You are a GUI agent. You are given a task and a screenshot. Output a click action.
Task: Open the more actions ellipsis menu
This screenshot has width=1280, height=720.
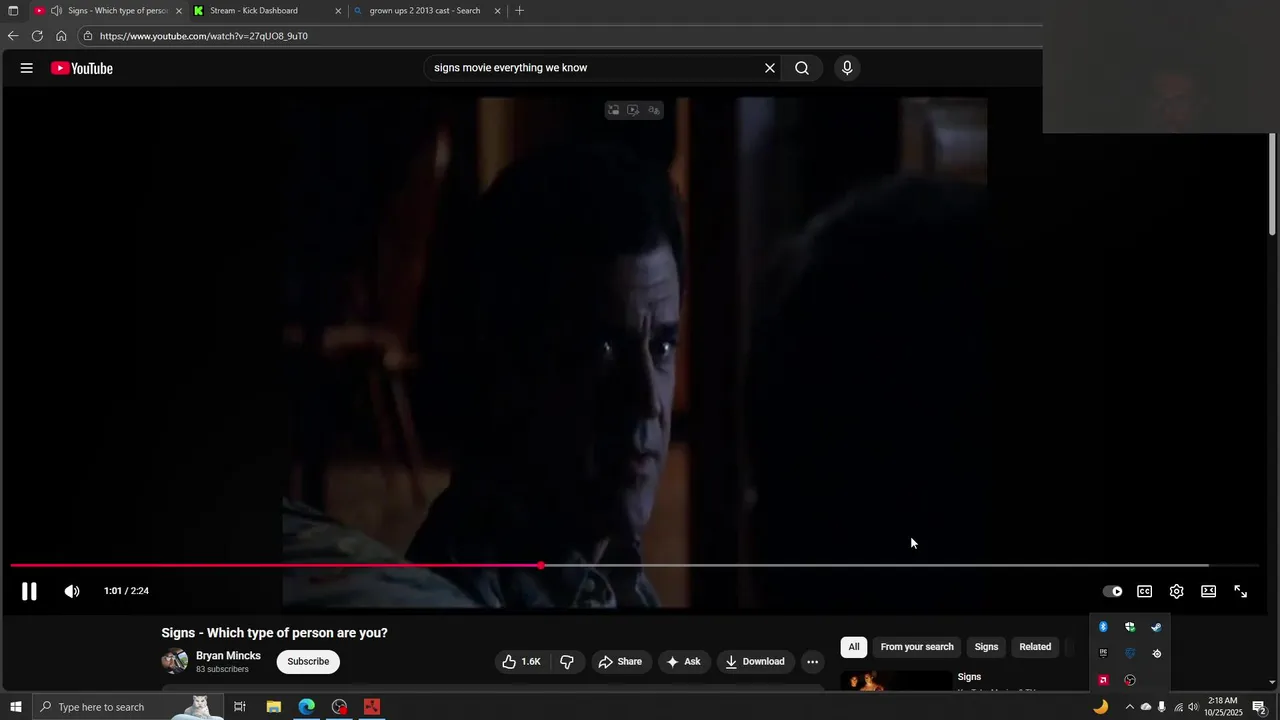pyautogui.click(x=812, y=662)
